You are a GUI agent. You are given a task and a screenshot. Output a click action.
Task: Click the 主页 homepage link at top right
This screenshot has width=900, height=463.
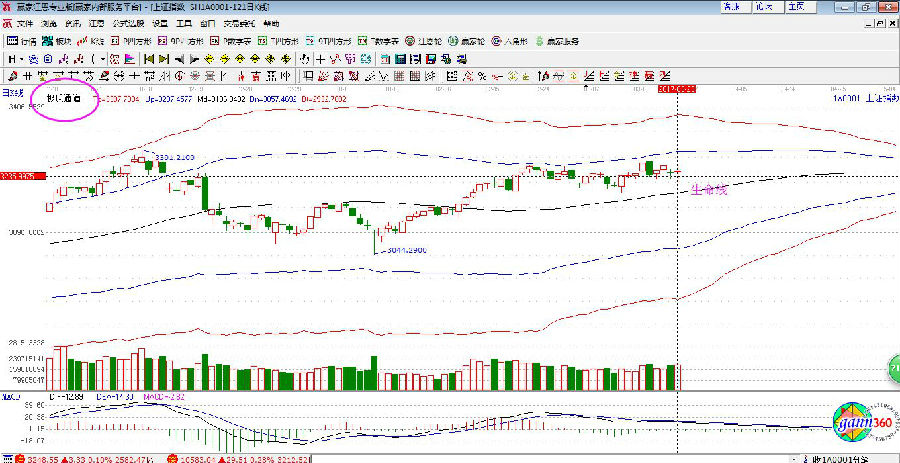(x=796, y=6)
